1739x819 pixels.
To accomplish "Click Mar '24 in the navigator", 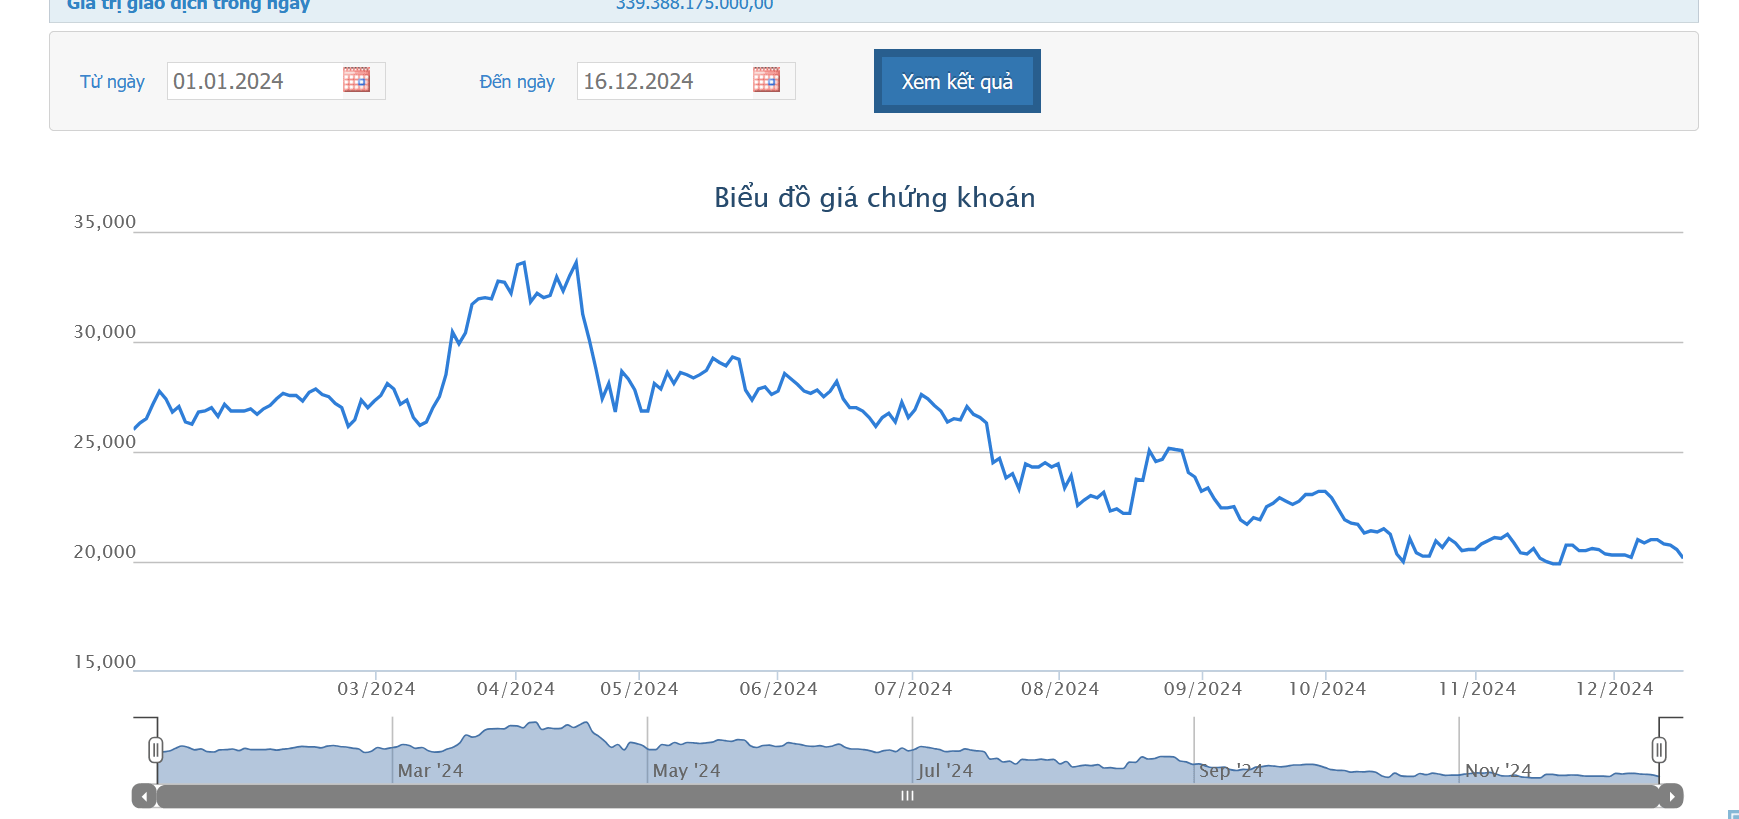I will pyautogui.click(x=430, y=771).
